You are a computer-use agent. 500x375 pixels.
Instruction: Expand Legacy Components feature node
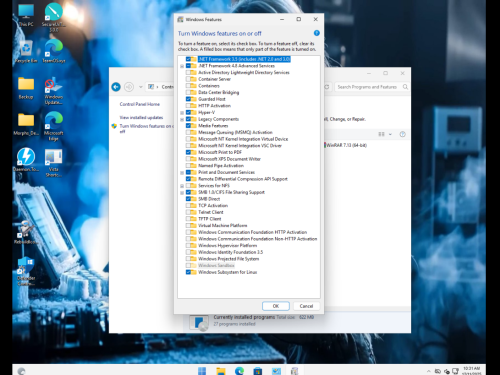[x=182, y=119]
